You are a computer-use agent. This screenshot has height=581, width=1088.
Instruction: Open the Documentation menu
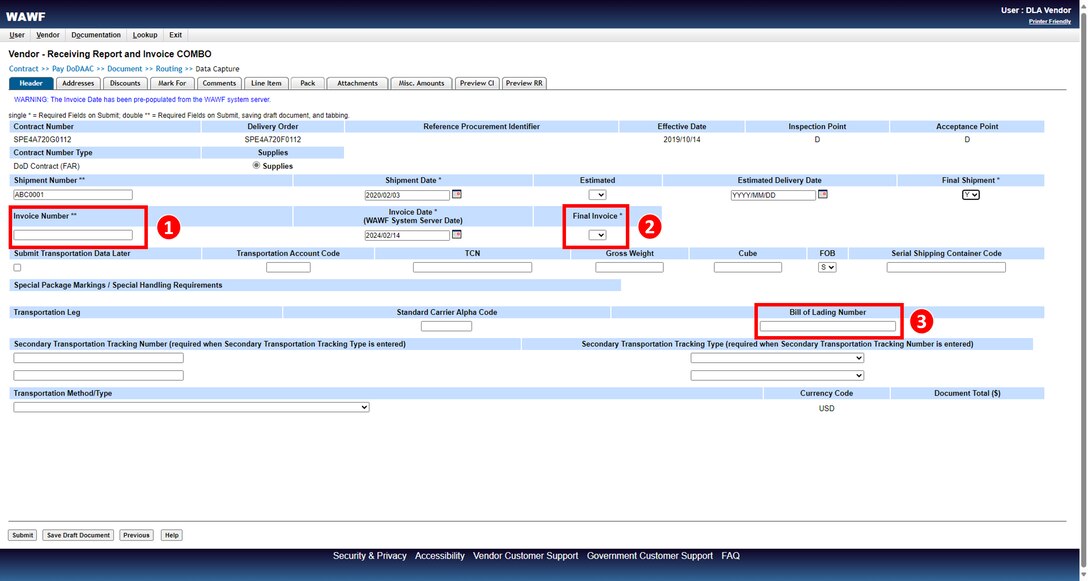click(96, 35)
